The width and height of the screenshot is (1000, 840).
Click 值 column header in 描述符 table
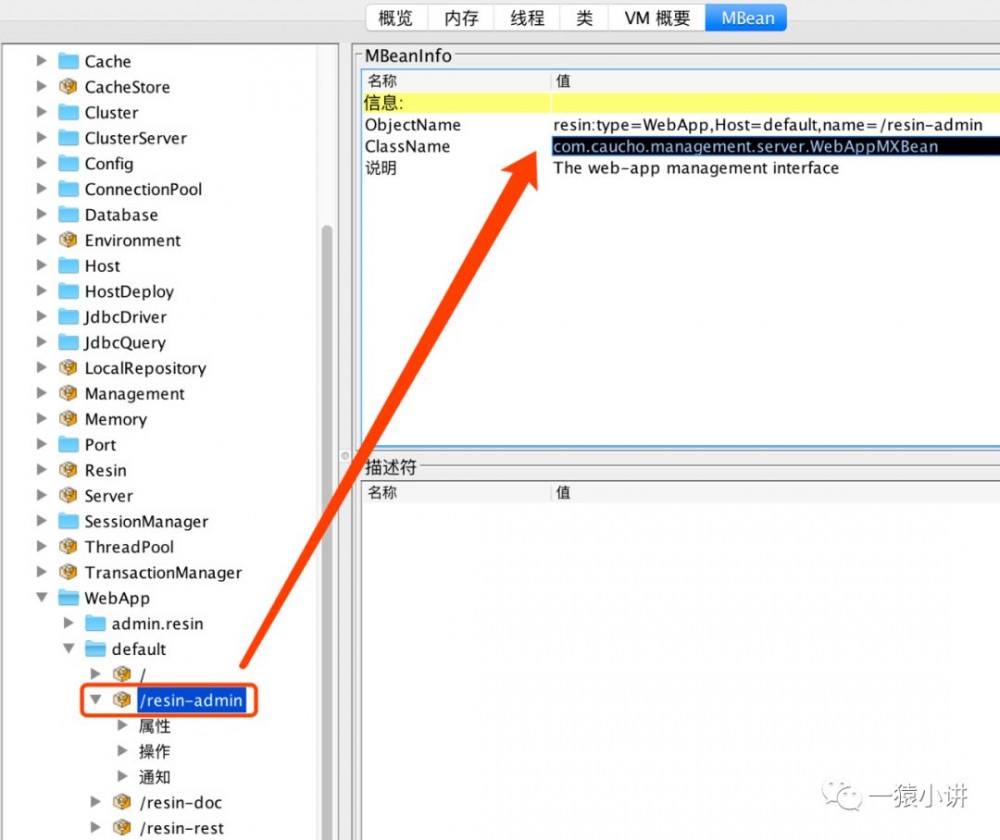pyautogui.click(x=563, y=492)
